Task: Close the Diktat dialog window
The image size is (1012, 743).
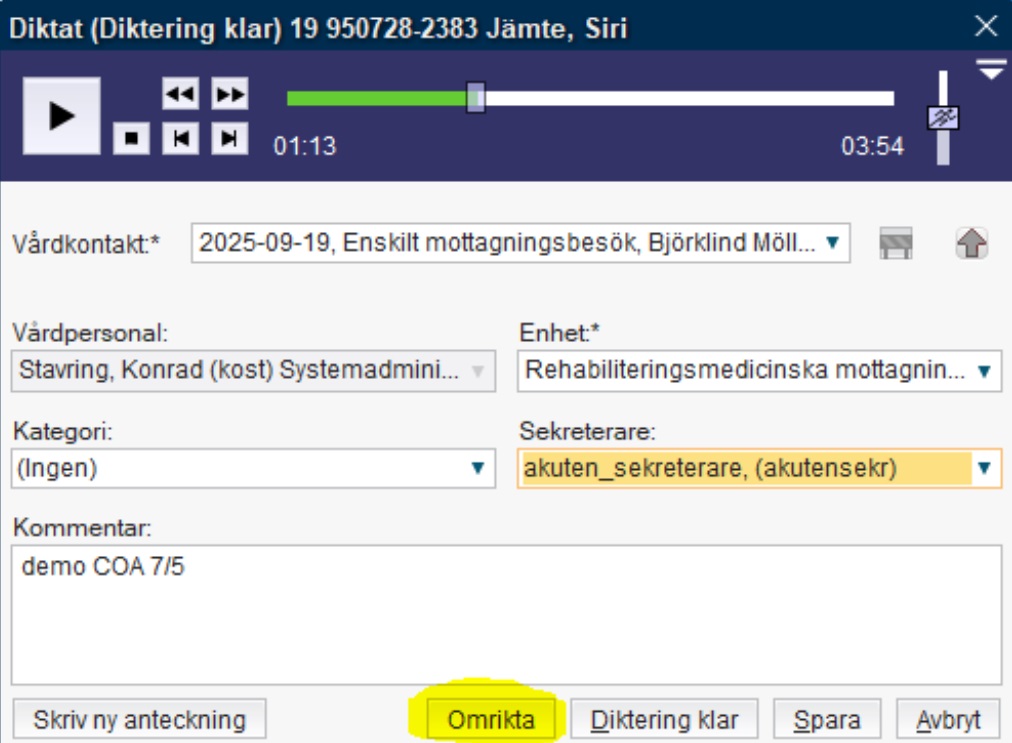Action: pos(986,26)
